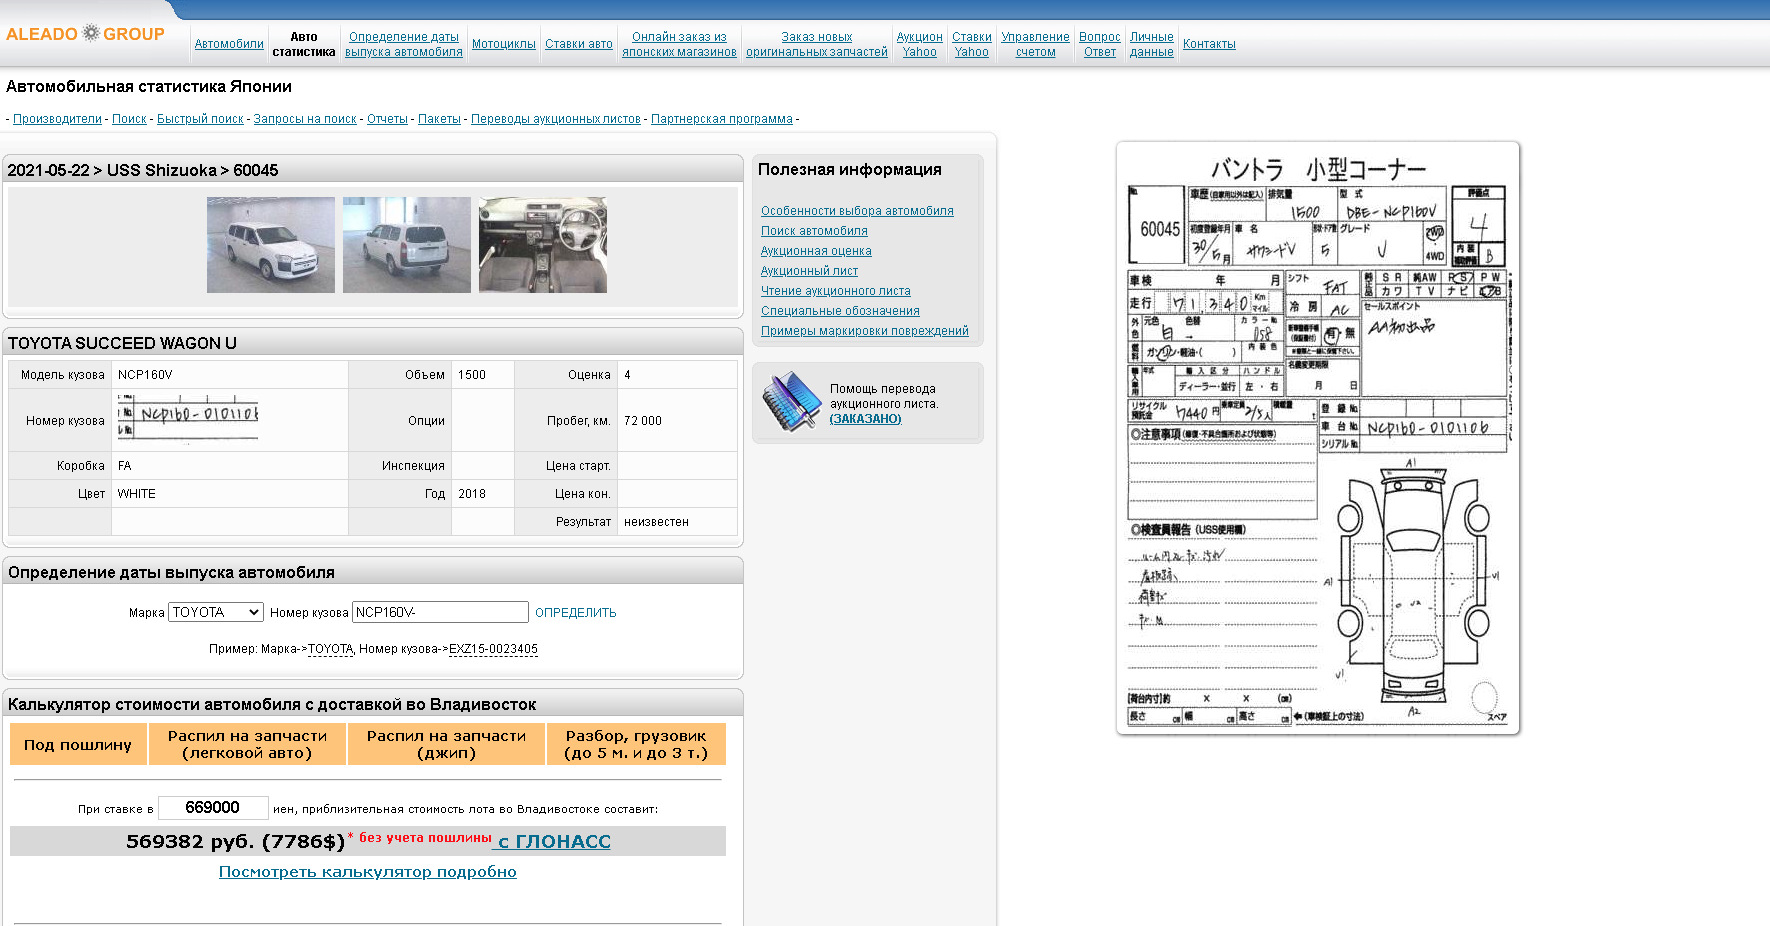The image size is (1770, 926).
Task: Click the translation help book icon
Action: tap(791, 401)
